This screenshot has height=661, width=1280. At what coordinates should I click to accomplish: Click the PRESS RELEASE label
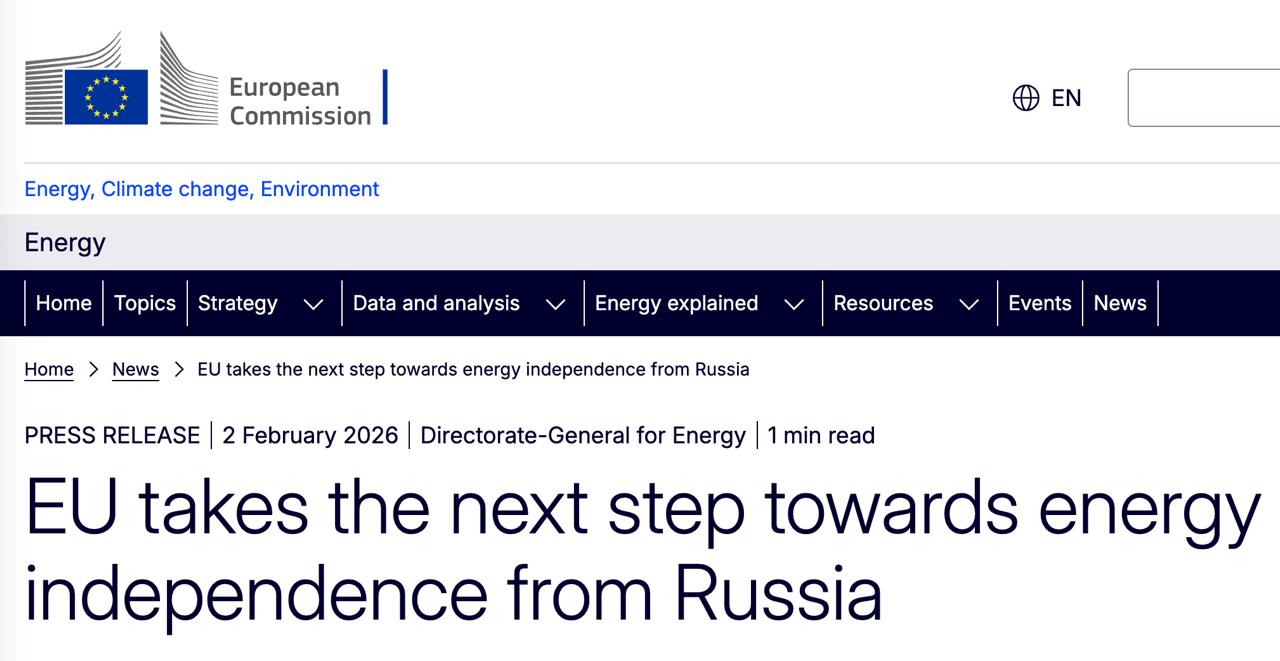pos(112,435)
